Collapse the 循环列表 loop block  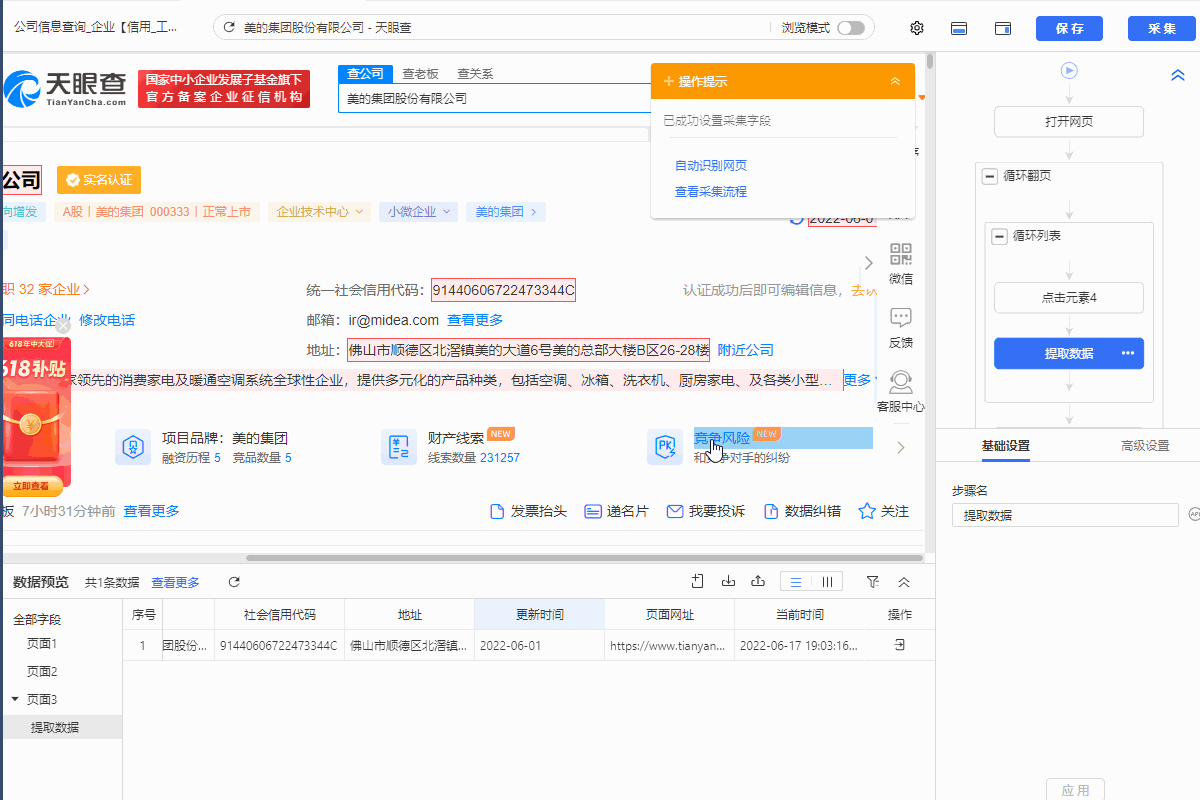pyautogui.click(x=999, y=237)
